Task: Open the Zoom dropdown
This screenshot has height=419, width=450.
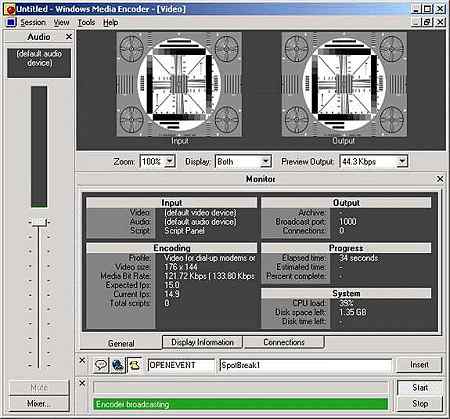Action: point(170,162)
